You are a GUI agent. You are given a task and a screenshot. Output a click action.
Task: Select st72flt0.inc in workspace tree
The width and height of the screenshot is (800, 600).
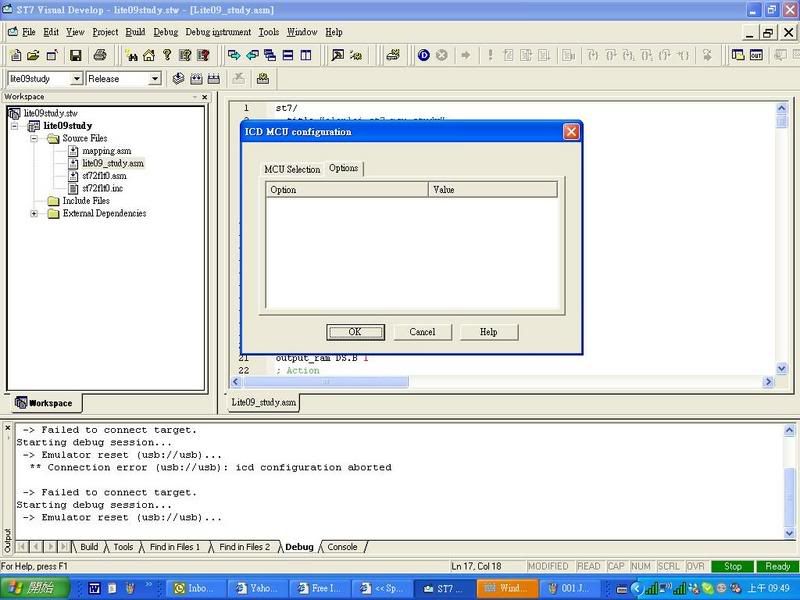103,188
